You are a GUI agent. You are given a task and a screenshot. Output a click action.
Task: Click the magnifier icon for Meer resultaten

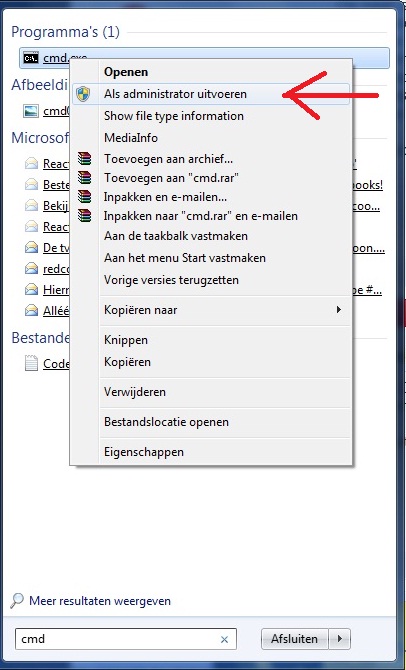(17, 601)
